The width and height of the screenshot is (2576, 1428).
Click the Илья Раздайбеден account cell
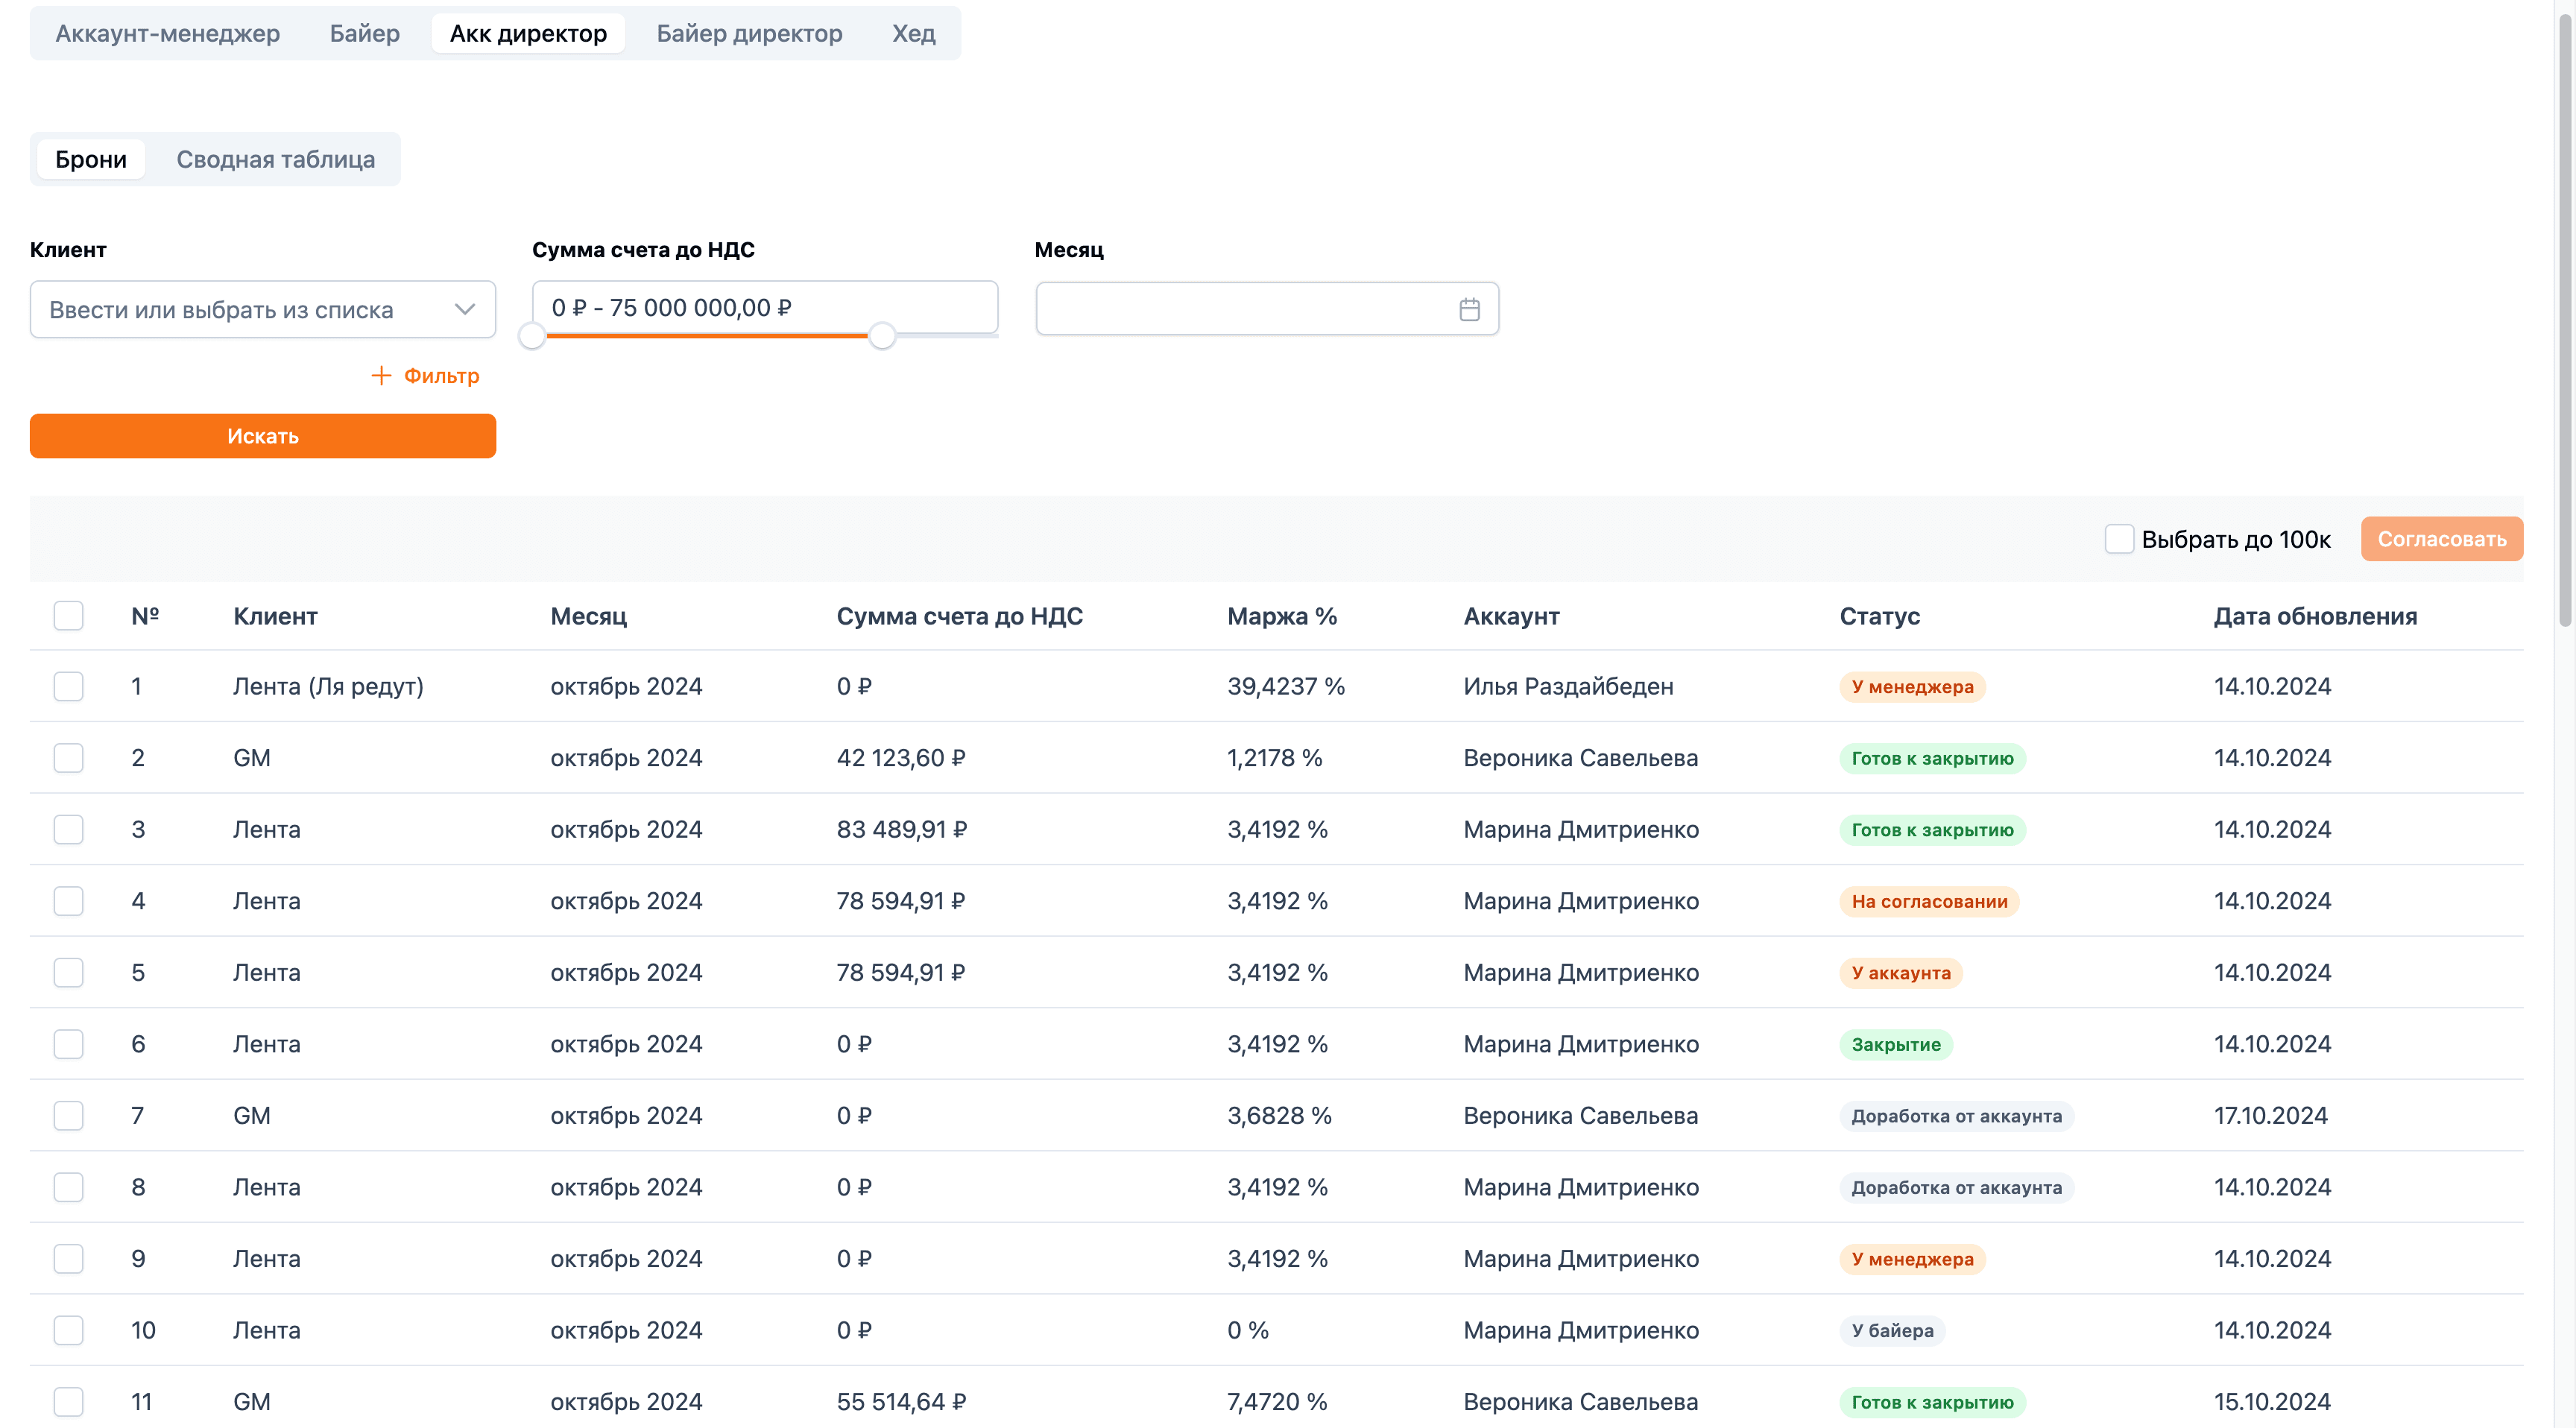[1568, 686]
